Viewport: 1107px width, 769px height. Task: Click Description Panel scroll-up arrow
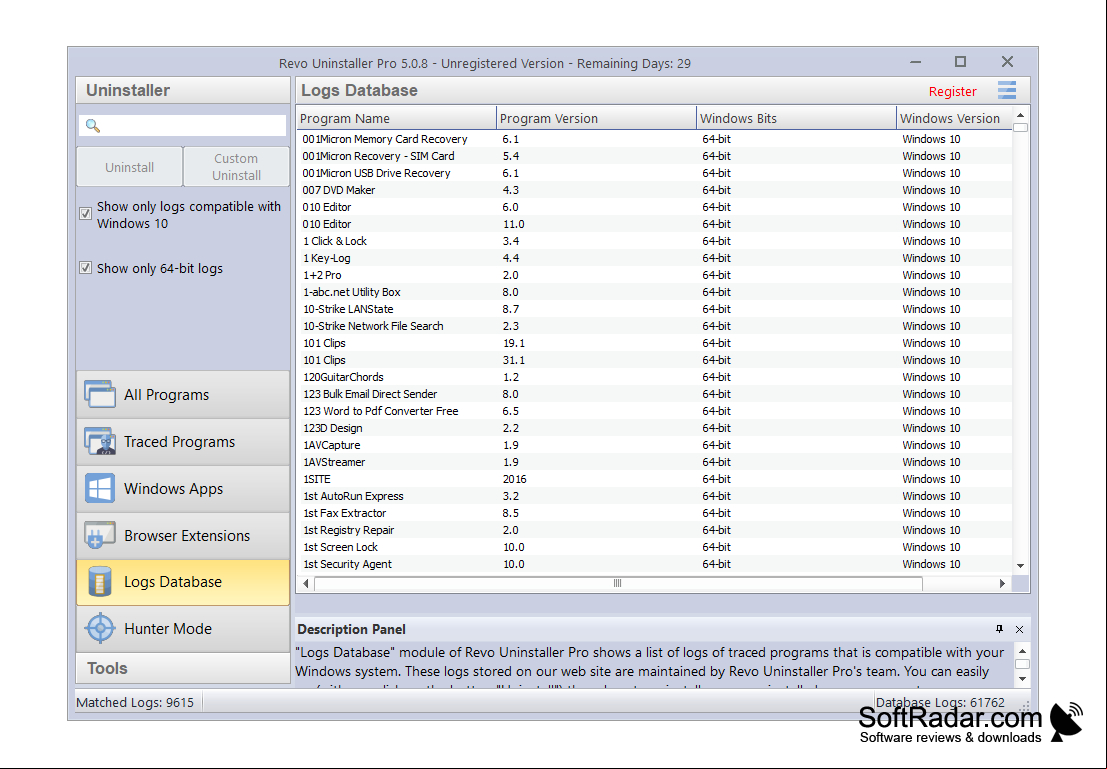tap(1022, 650)
